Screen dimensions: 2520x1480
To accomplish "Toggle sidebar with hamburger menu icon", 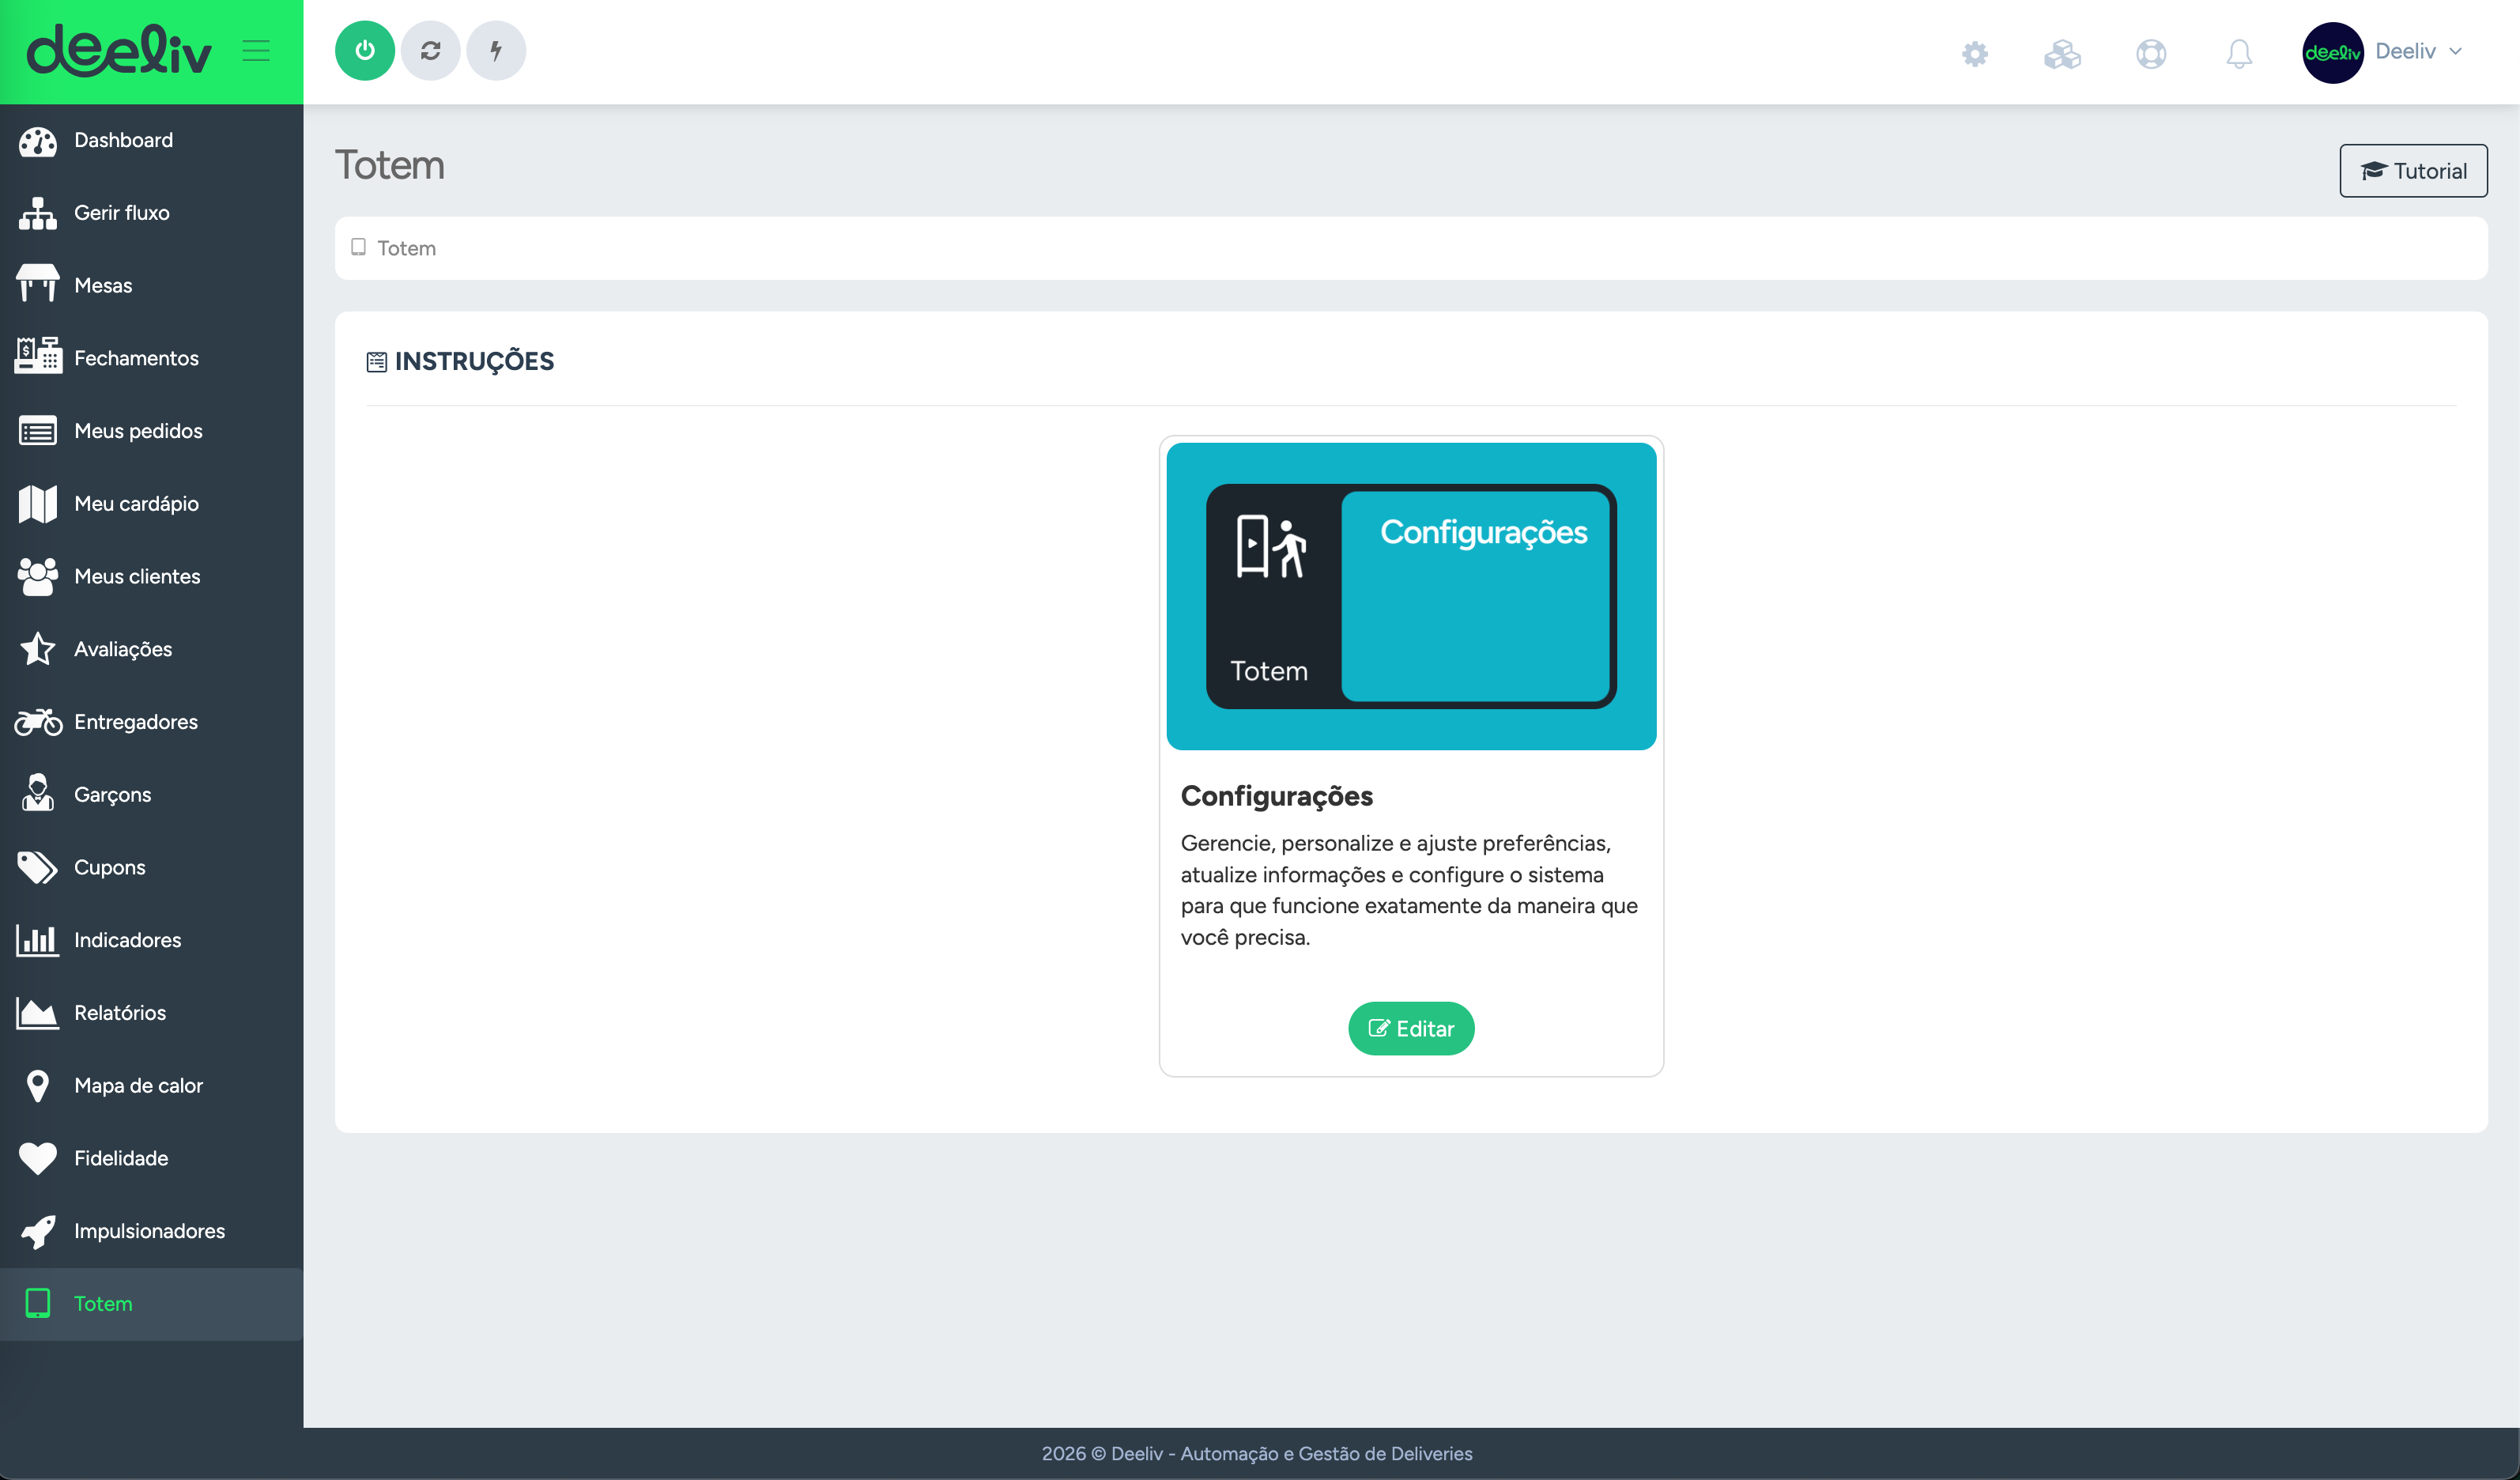I will click(256, 50).
